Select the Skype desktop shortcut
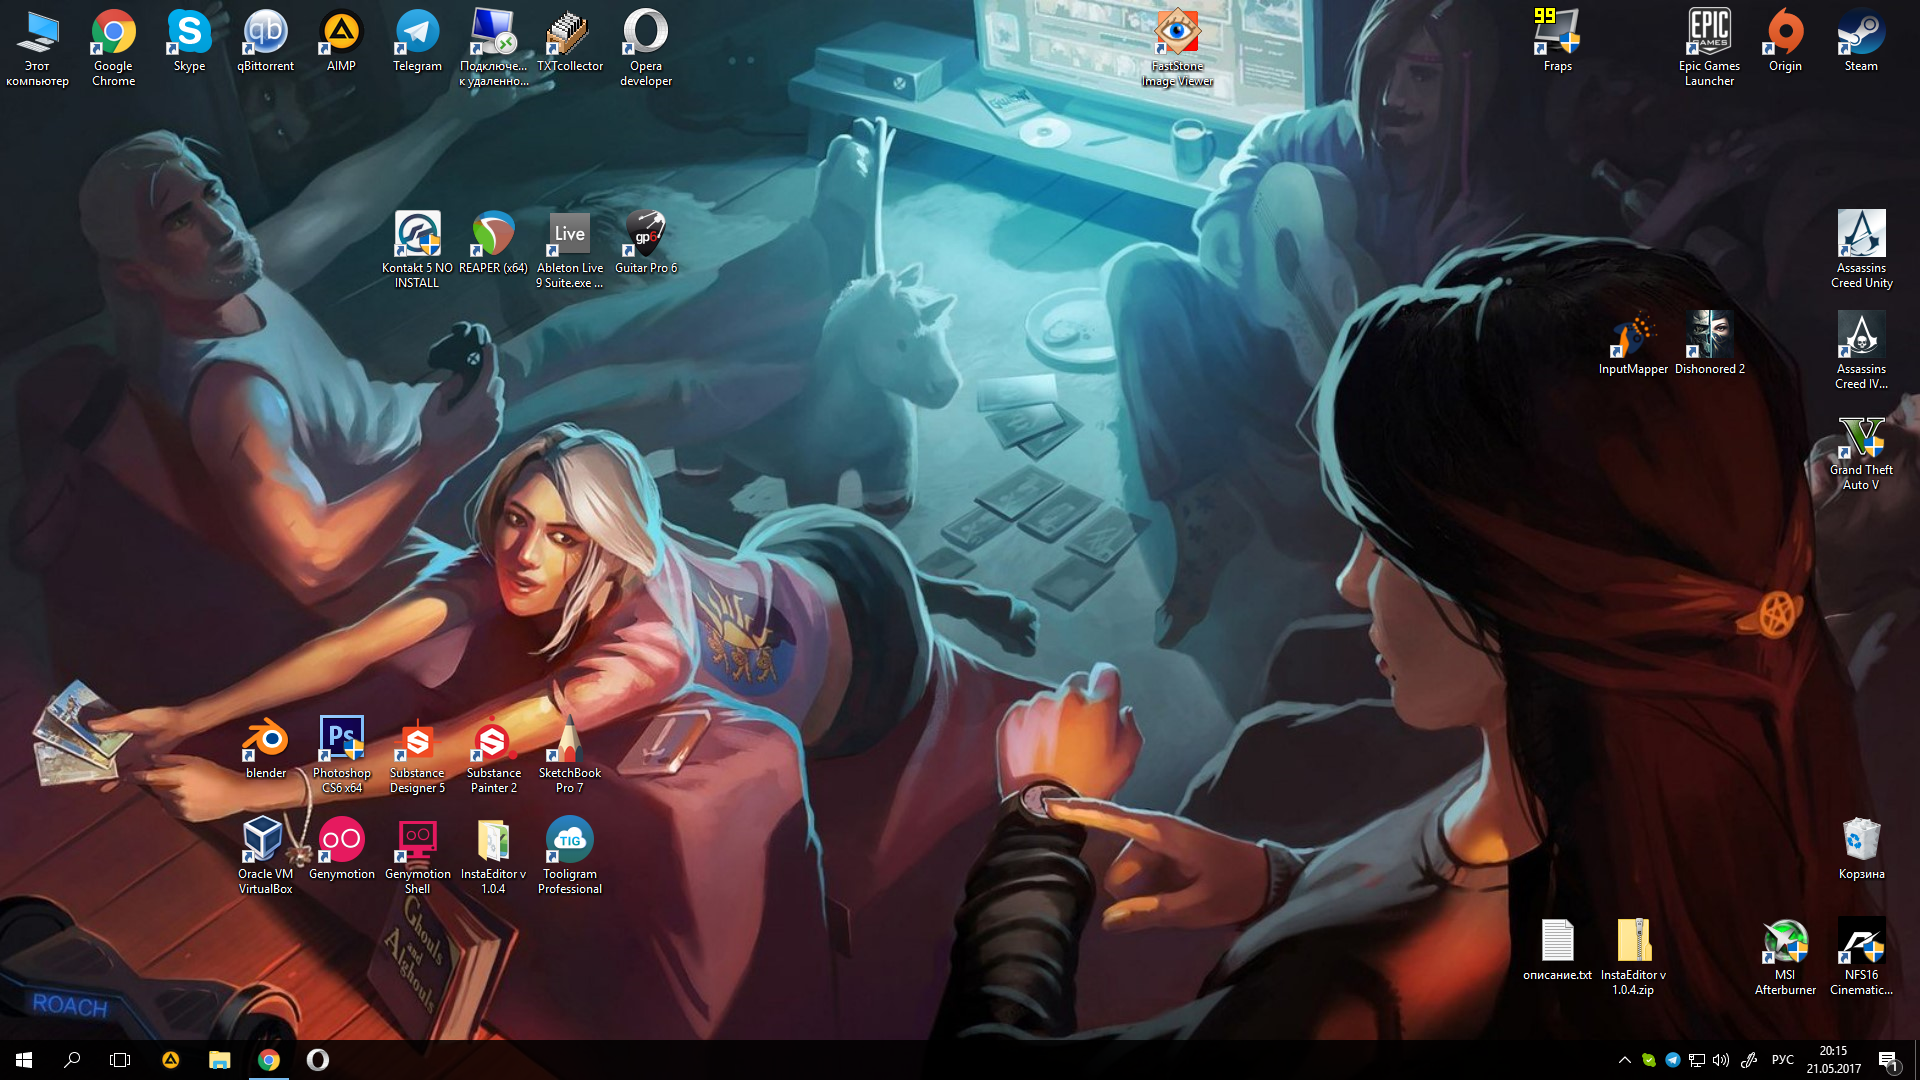Image resolution: width=1920 pixels, height=1080 pixels. click(189, 41)
